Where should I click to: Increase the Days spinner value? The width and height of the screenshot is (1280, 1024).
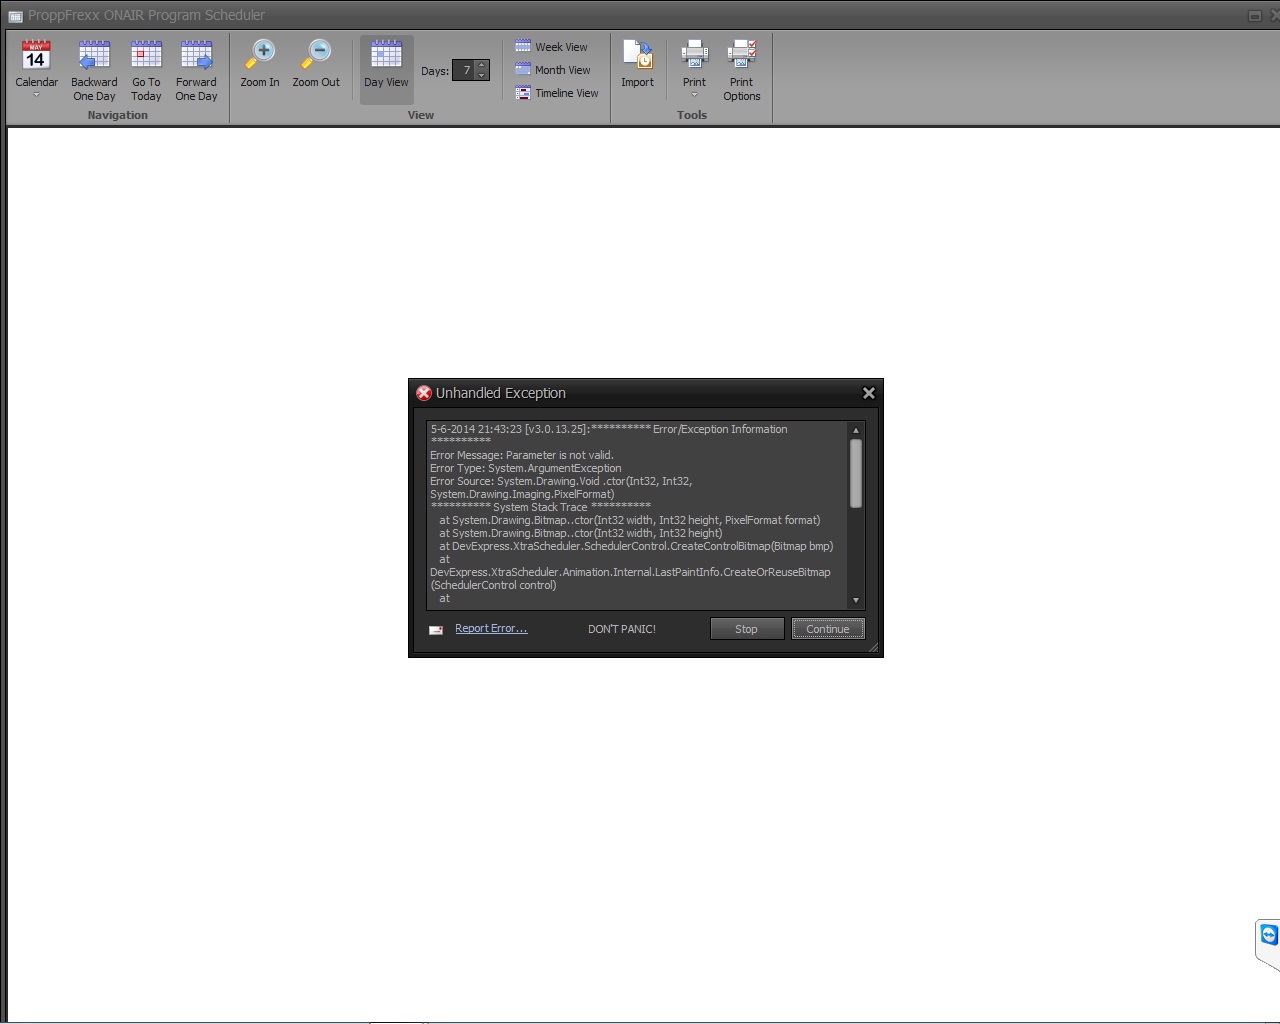click(x=482, y=65)
